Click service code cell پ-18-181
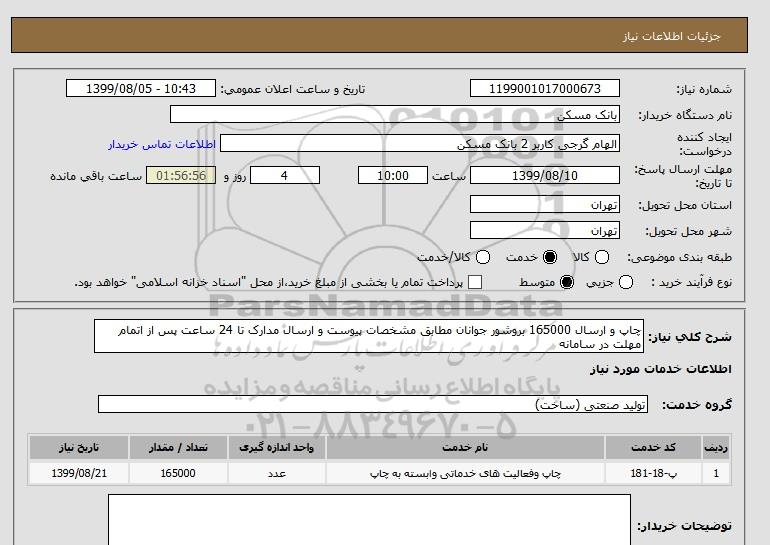Screen dimensions: 770x545 click(x=653, y=473)
